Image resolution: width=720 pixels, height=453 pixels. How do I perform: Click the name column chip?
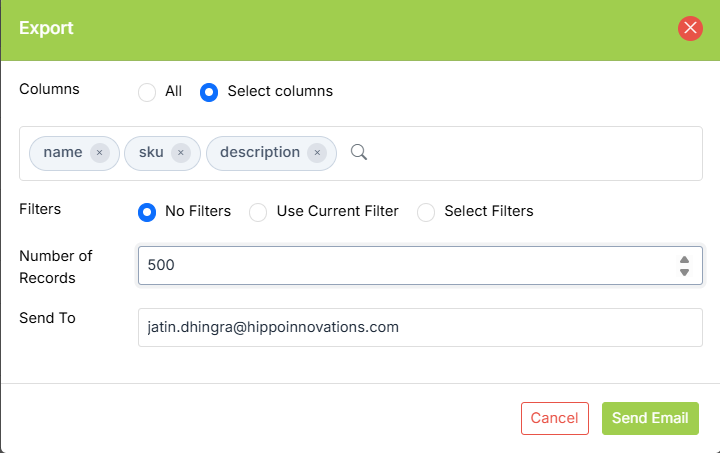[x=63, y=153]
